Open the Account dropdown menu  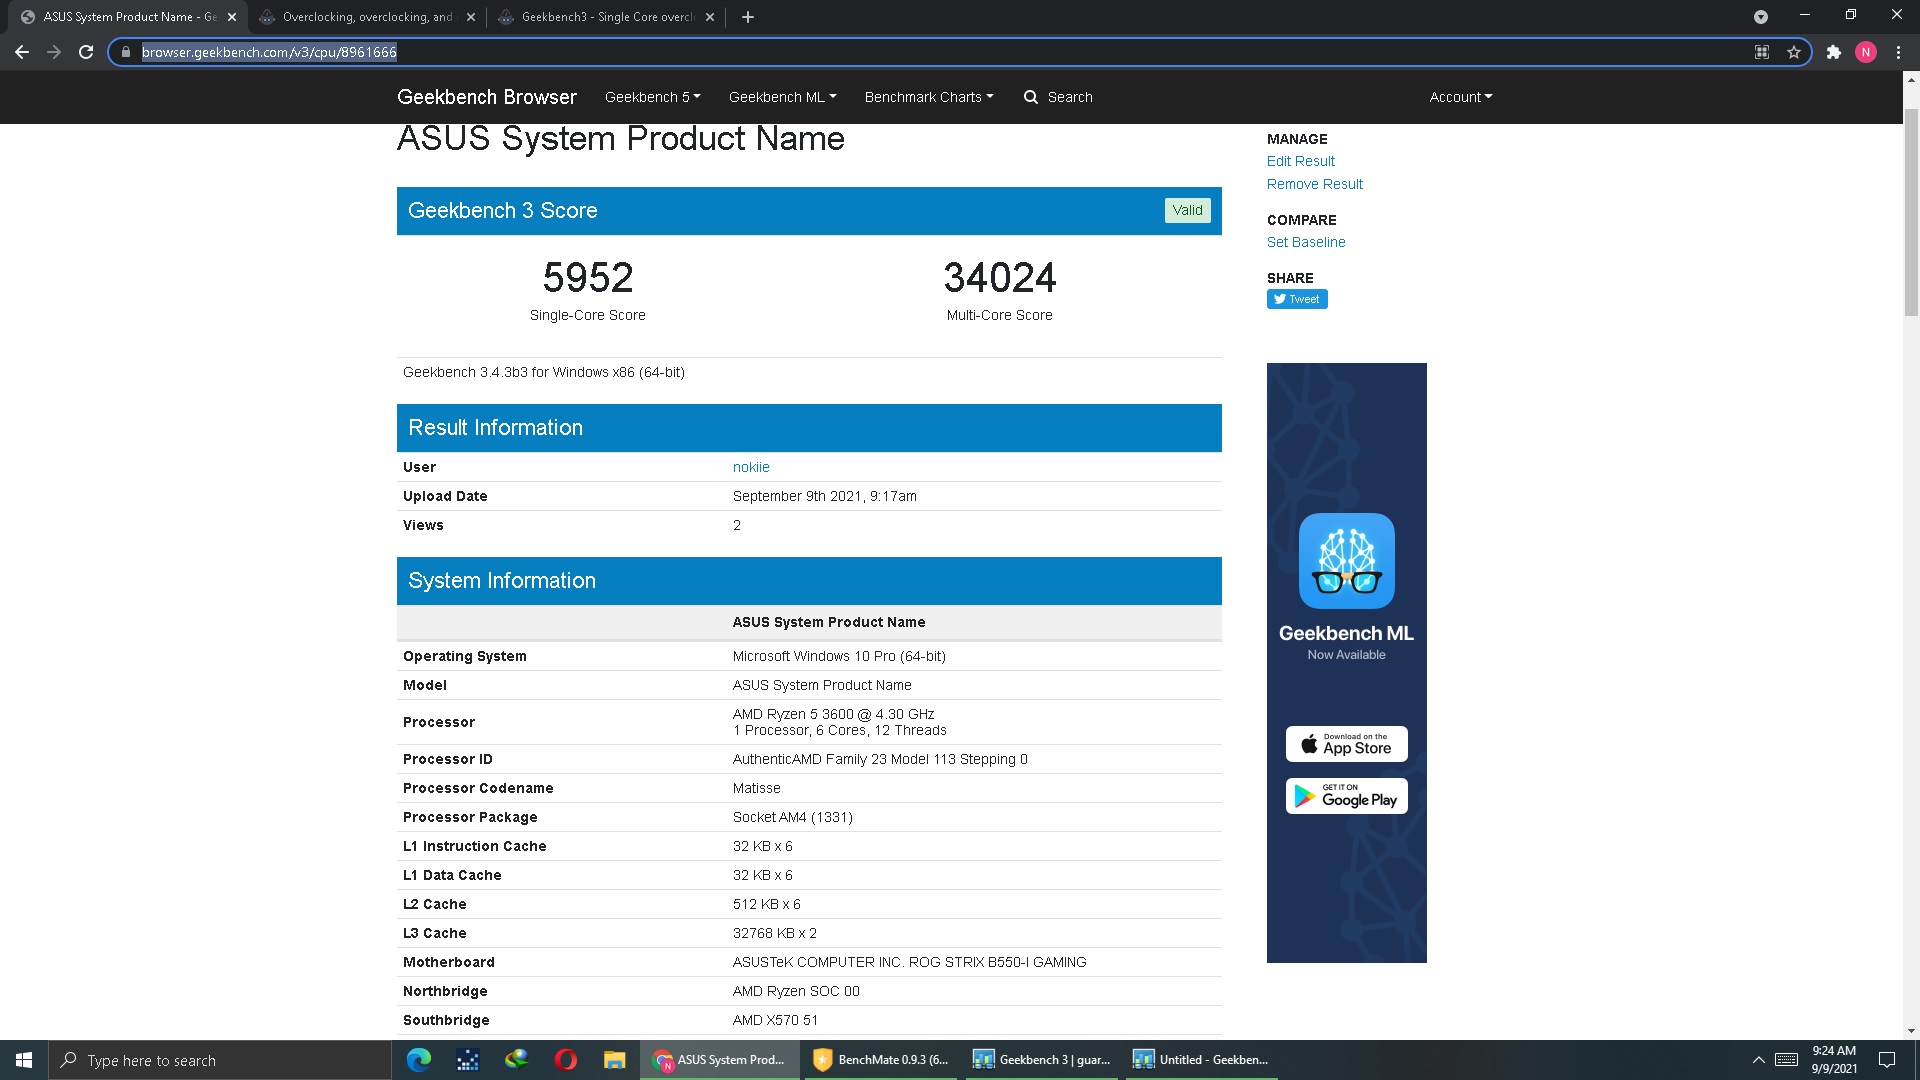(x=1461, y=97)
